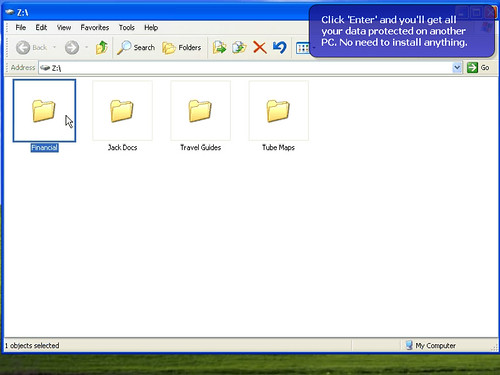Toggle the Folders pane
The width and height of the screenshot is (500, 375).
point(182,48)
